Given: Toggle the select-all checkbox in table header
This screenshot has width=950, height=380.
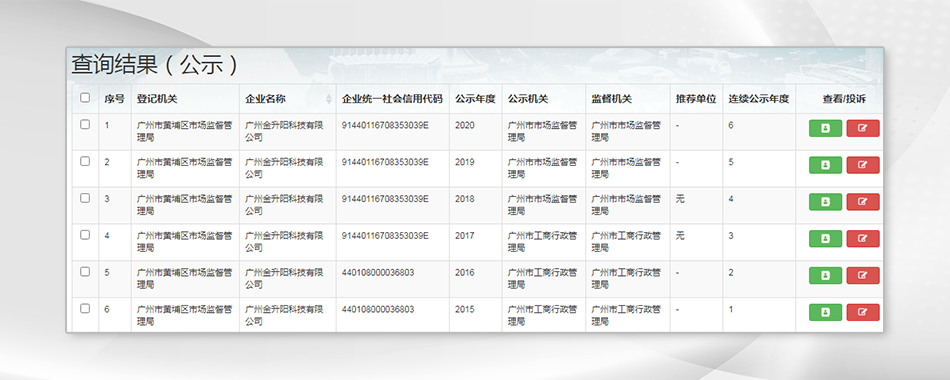Looking at the screenshot, I should pos(85,98).
